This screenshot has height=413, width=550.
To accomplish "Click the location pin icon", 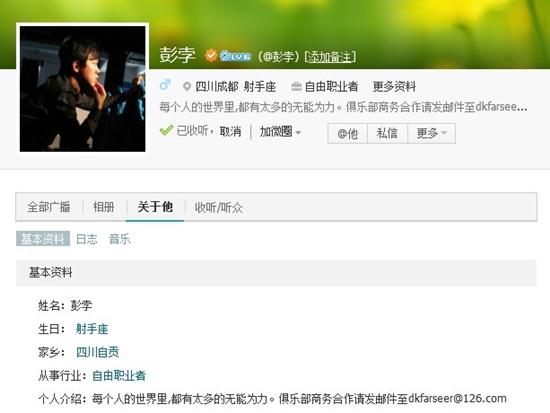I will (x=187, y=86).
